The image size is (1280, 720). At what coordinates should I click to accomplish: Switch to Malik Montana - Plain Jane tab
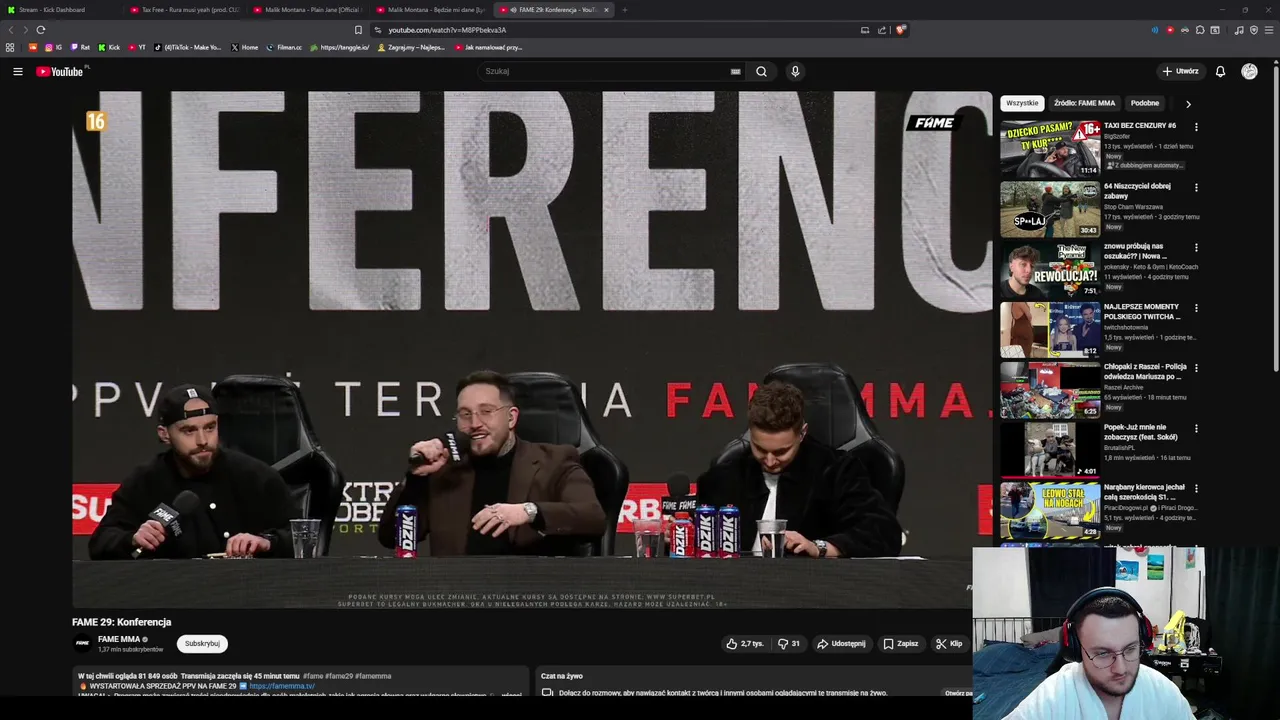(x=306, y=10)
